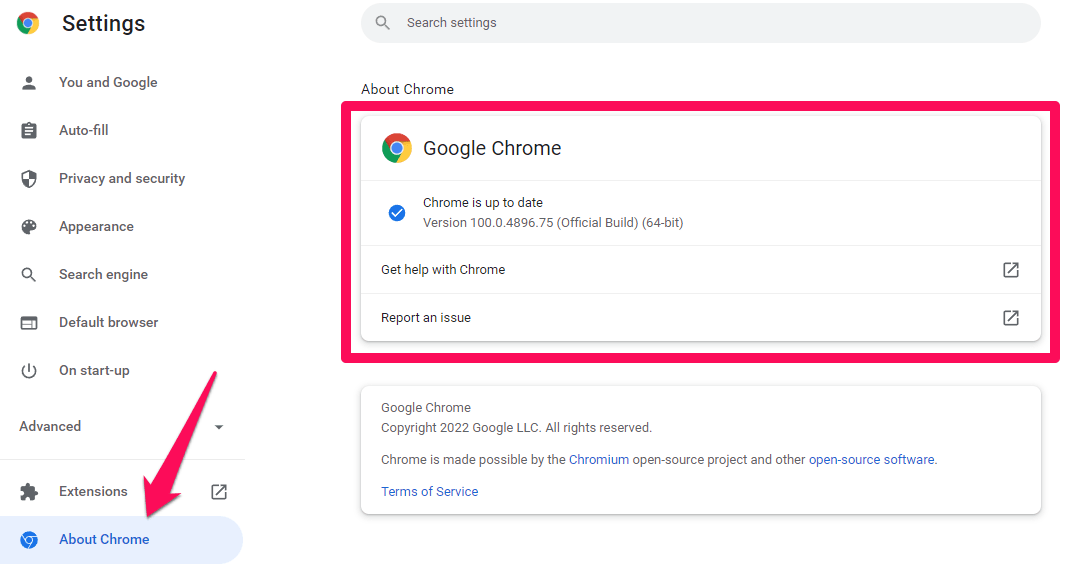Open Privacy and security shield icon
This screenshot has height=576, width=1080.
(x=31, y=178)
